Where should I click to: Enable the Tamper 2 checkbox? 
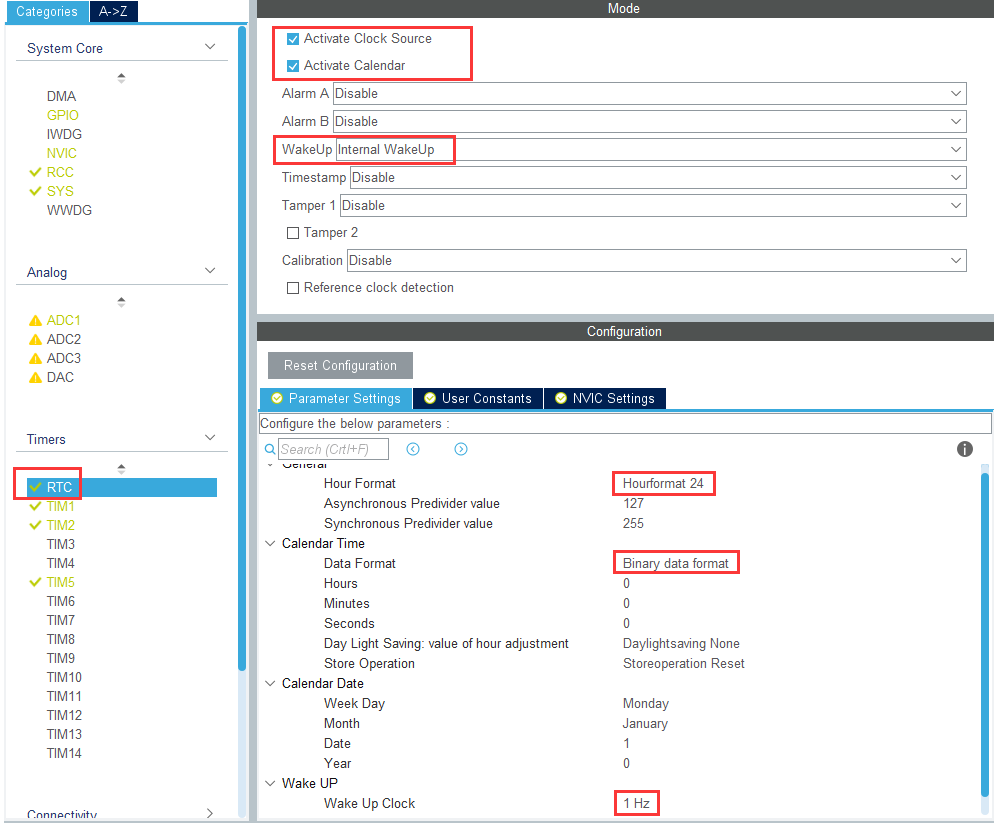pyautogui.click(x=293, y=233)
